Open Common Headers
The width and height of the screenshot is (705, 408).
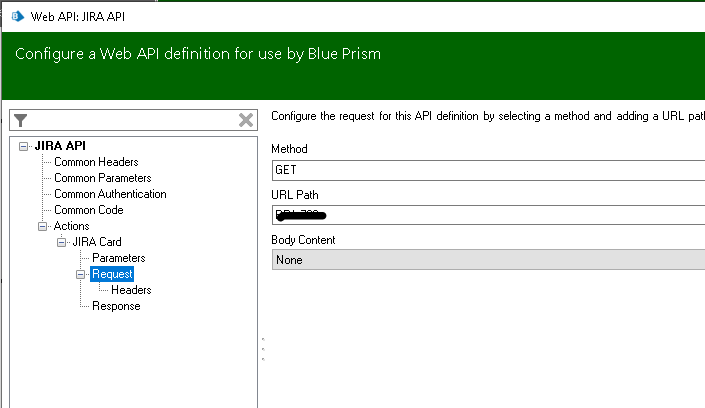tap(96, 162)
